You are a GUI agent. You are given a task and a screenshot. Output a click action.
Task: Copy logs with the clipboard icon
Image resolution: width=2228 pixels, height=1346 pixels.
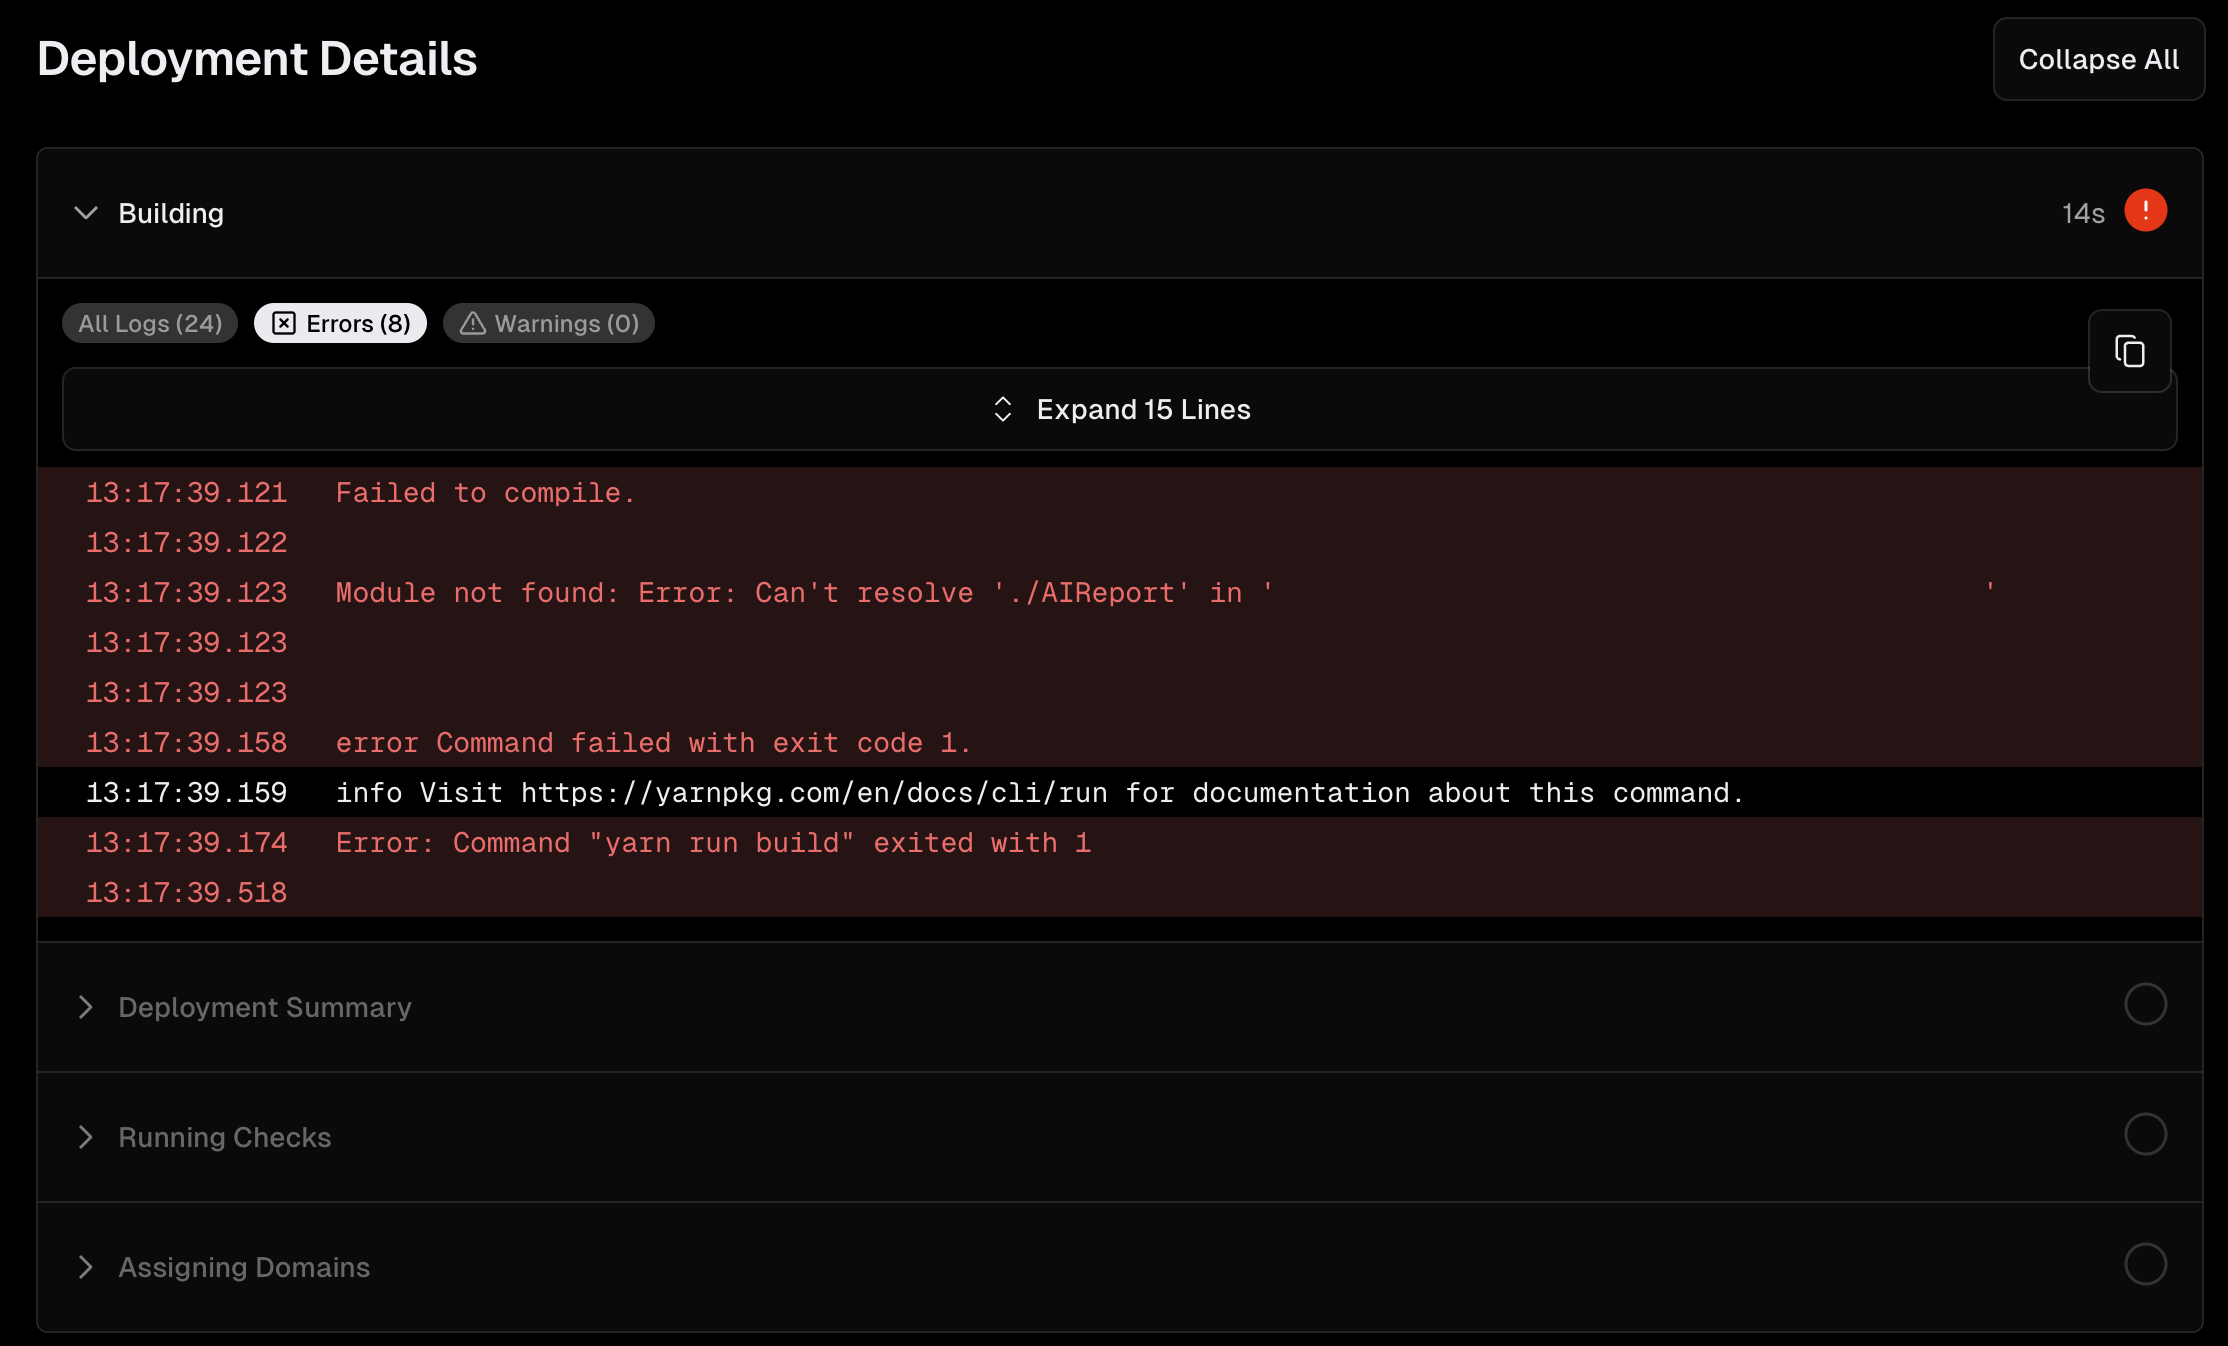pyautogui.click(x=2129, y=351)
